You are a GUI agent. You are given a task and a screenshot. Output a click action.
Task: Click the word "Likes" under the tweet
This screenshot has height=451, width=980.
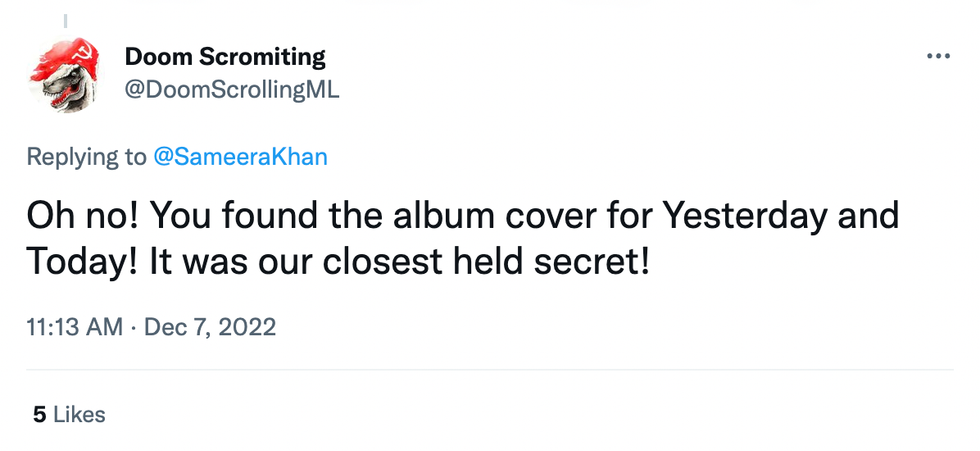click(79, 414)
